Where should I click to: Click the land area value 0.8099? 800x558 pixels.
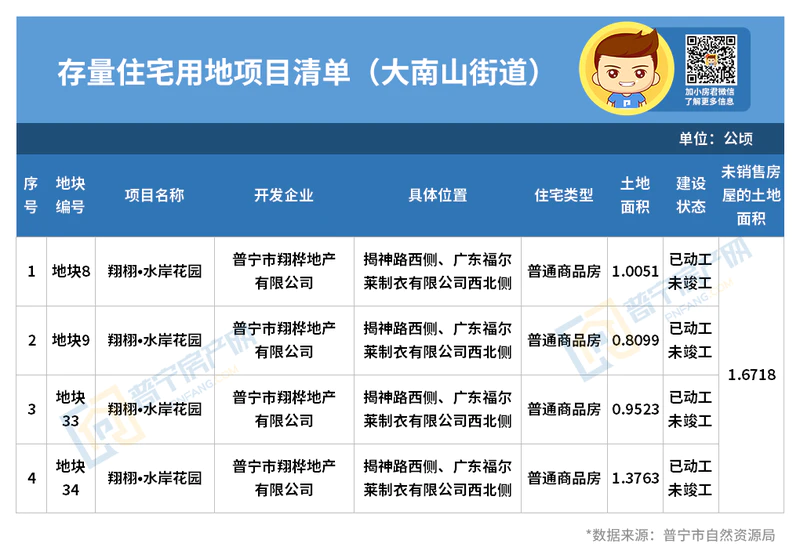(x=635, y=340)
